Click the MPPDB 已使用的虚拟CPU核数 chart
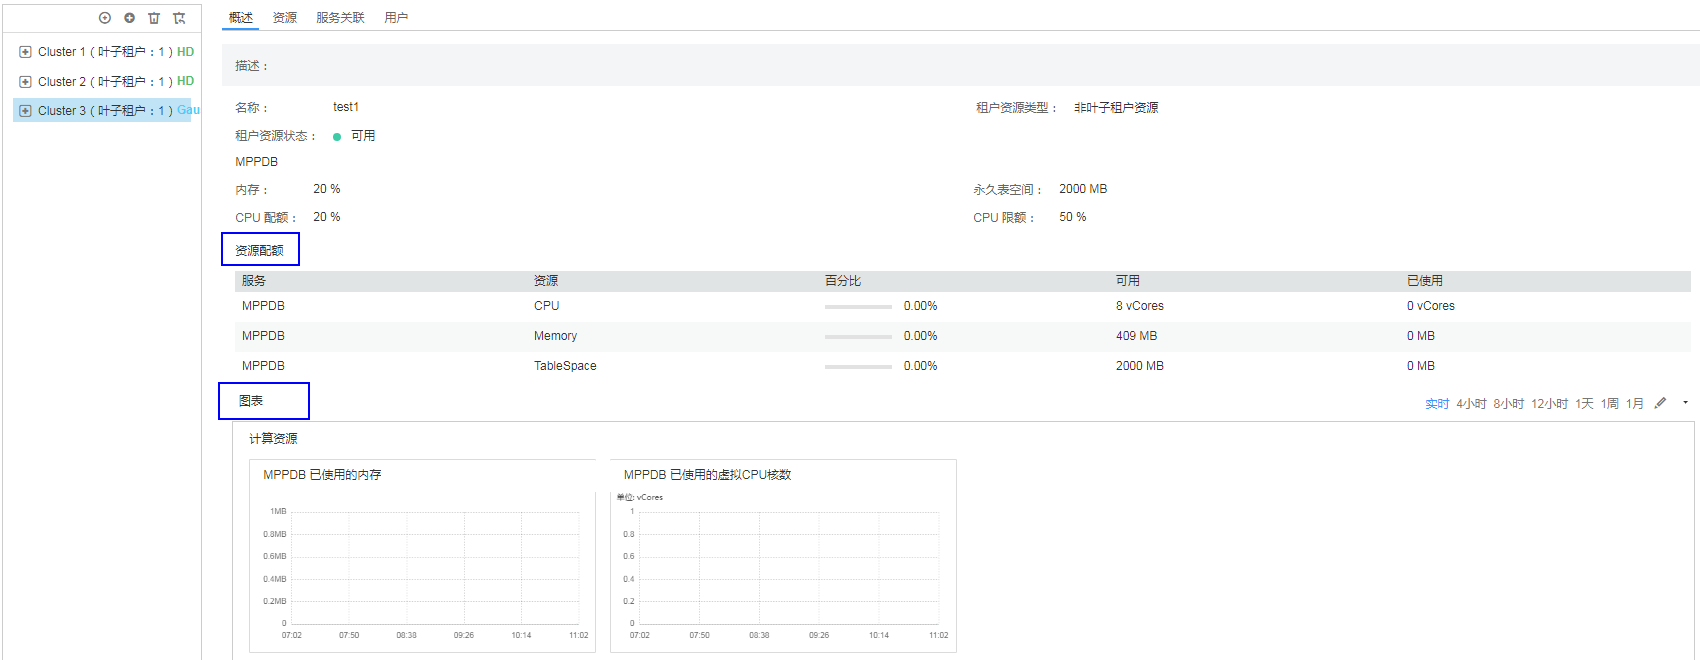Viewport: 1700px width, 660px height. tap(783, 567)
